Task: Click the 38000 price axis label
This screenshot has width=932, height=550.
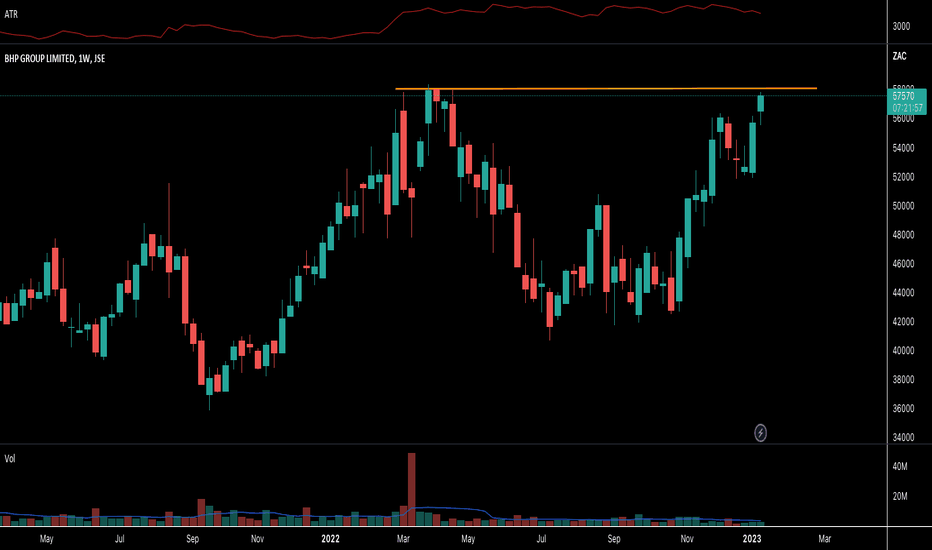Action: pos(903,379)
